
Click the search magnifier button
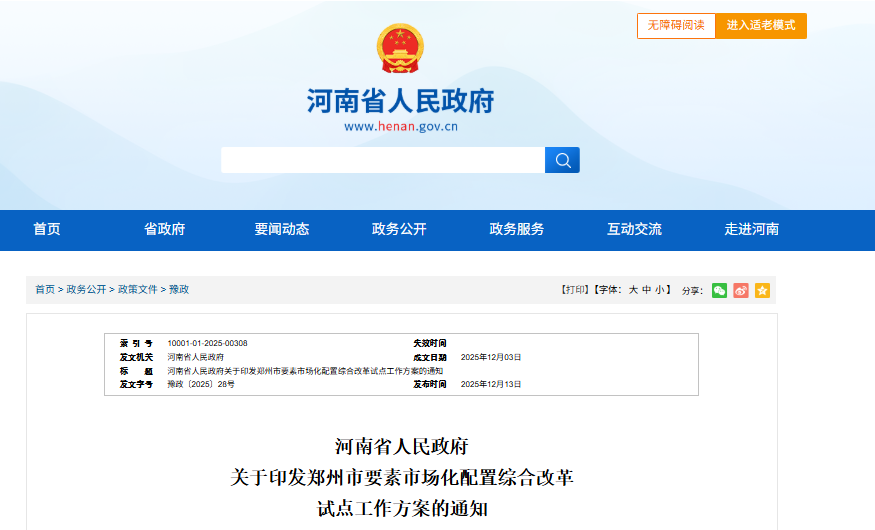click(x=562, y=160)
